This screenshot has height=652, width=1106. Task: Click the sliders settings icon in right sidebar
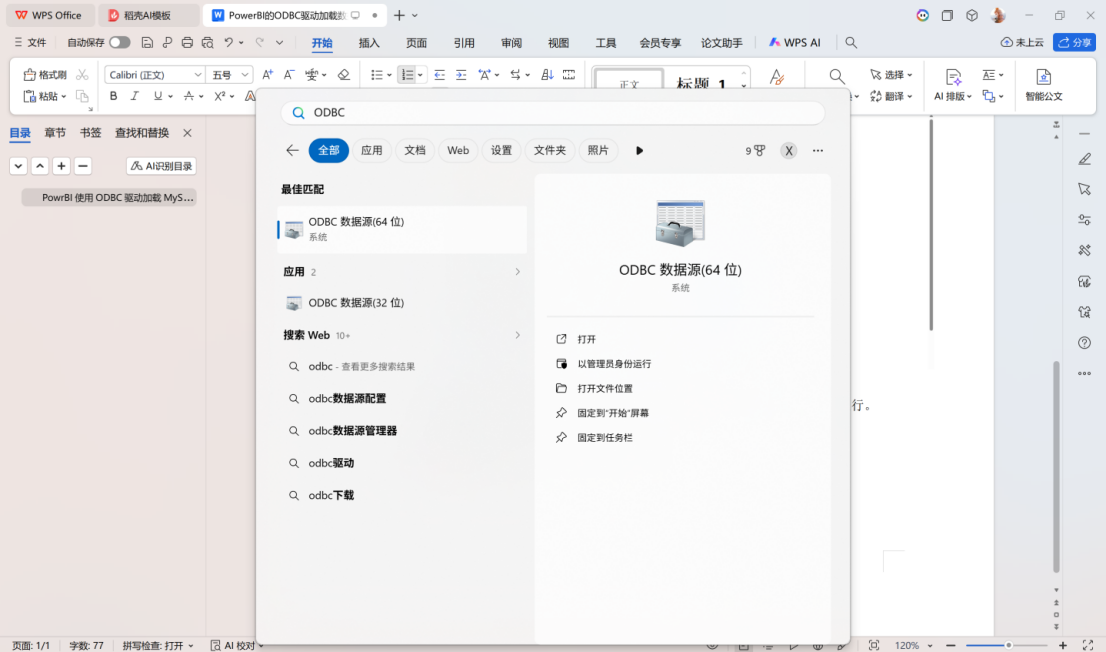(x=1085, y=220)
